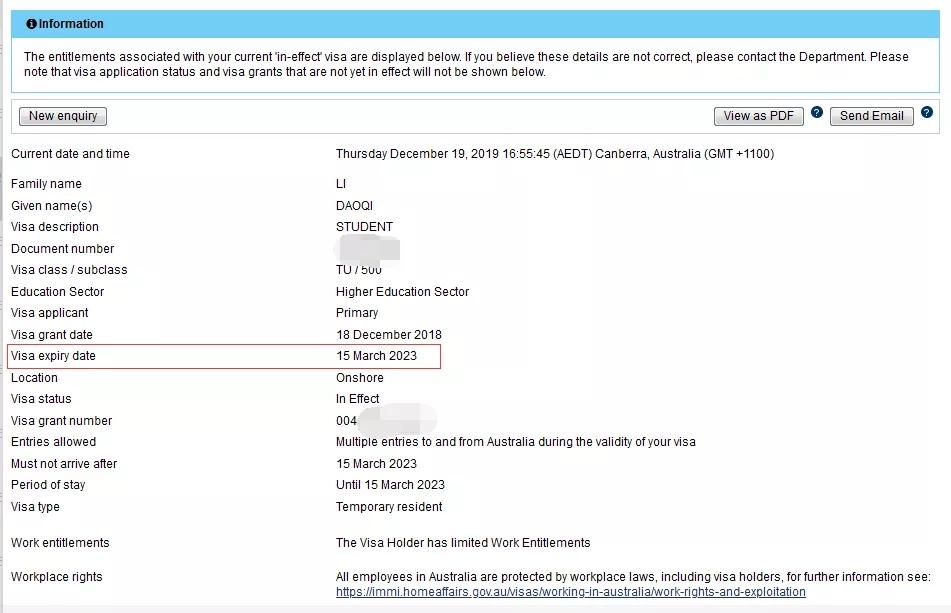Select 'Until 15 March 2023' period of stay
Viewport: 951px width, 613px height.
tap(391, 485)
